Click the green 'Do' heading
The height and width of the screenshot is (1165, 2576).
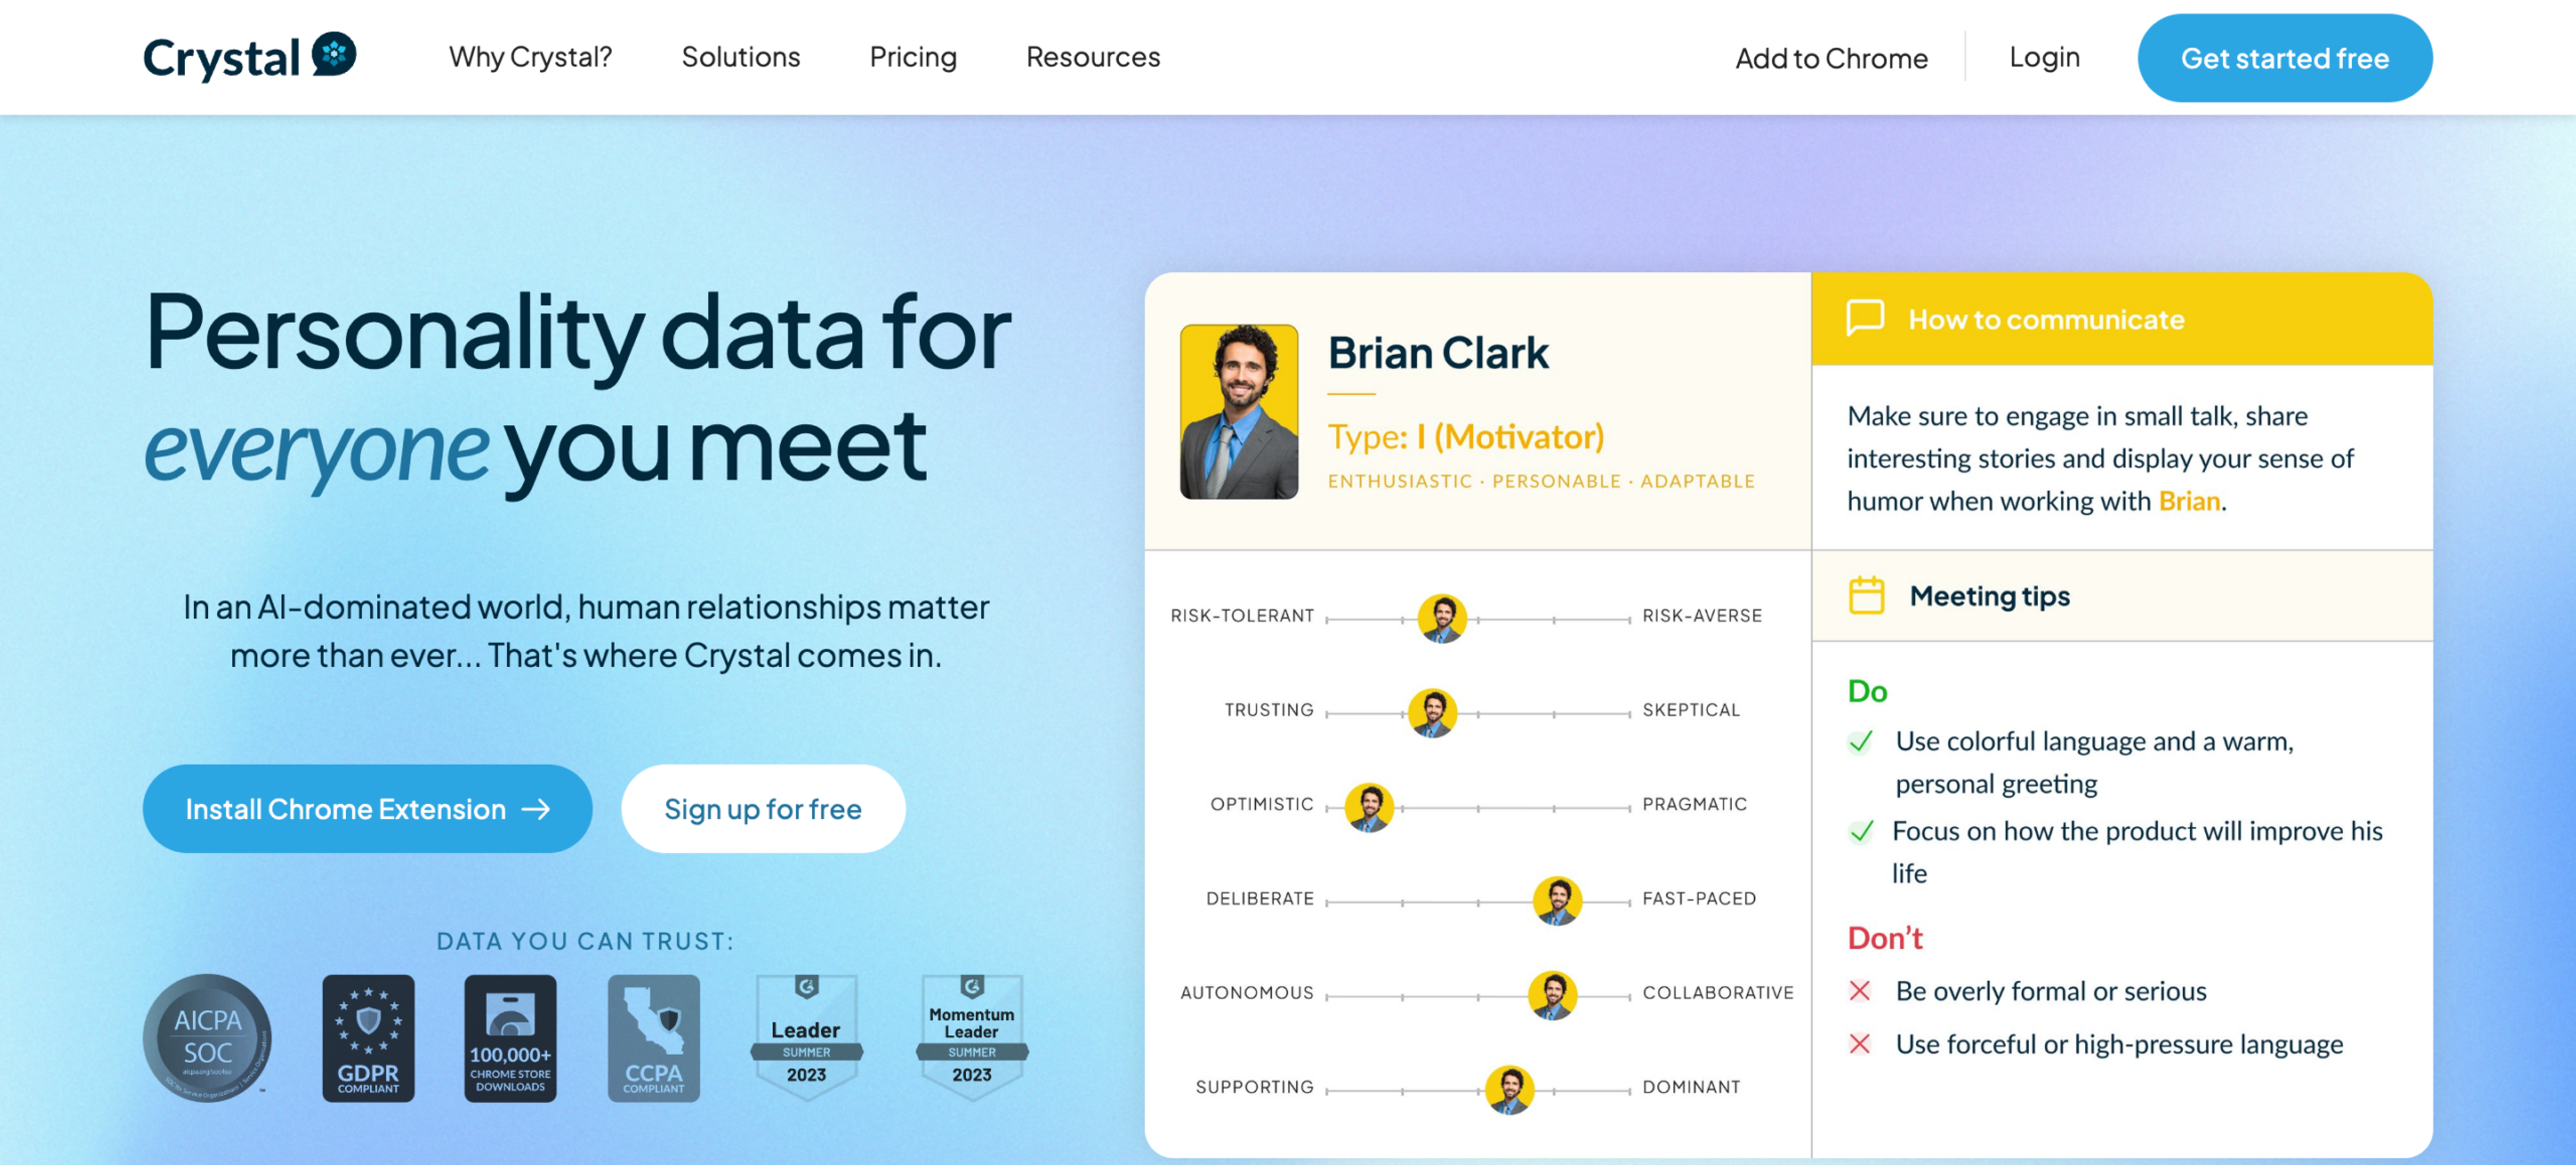click(1867, 691)
